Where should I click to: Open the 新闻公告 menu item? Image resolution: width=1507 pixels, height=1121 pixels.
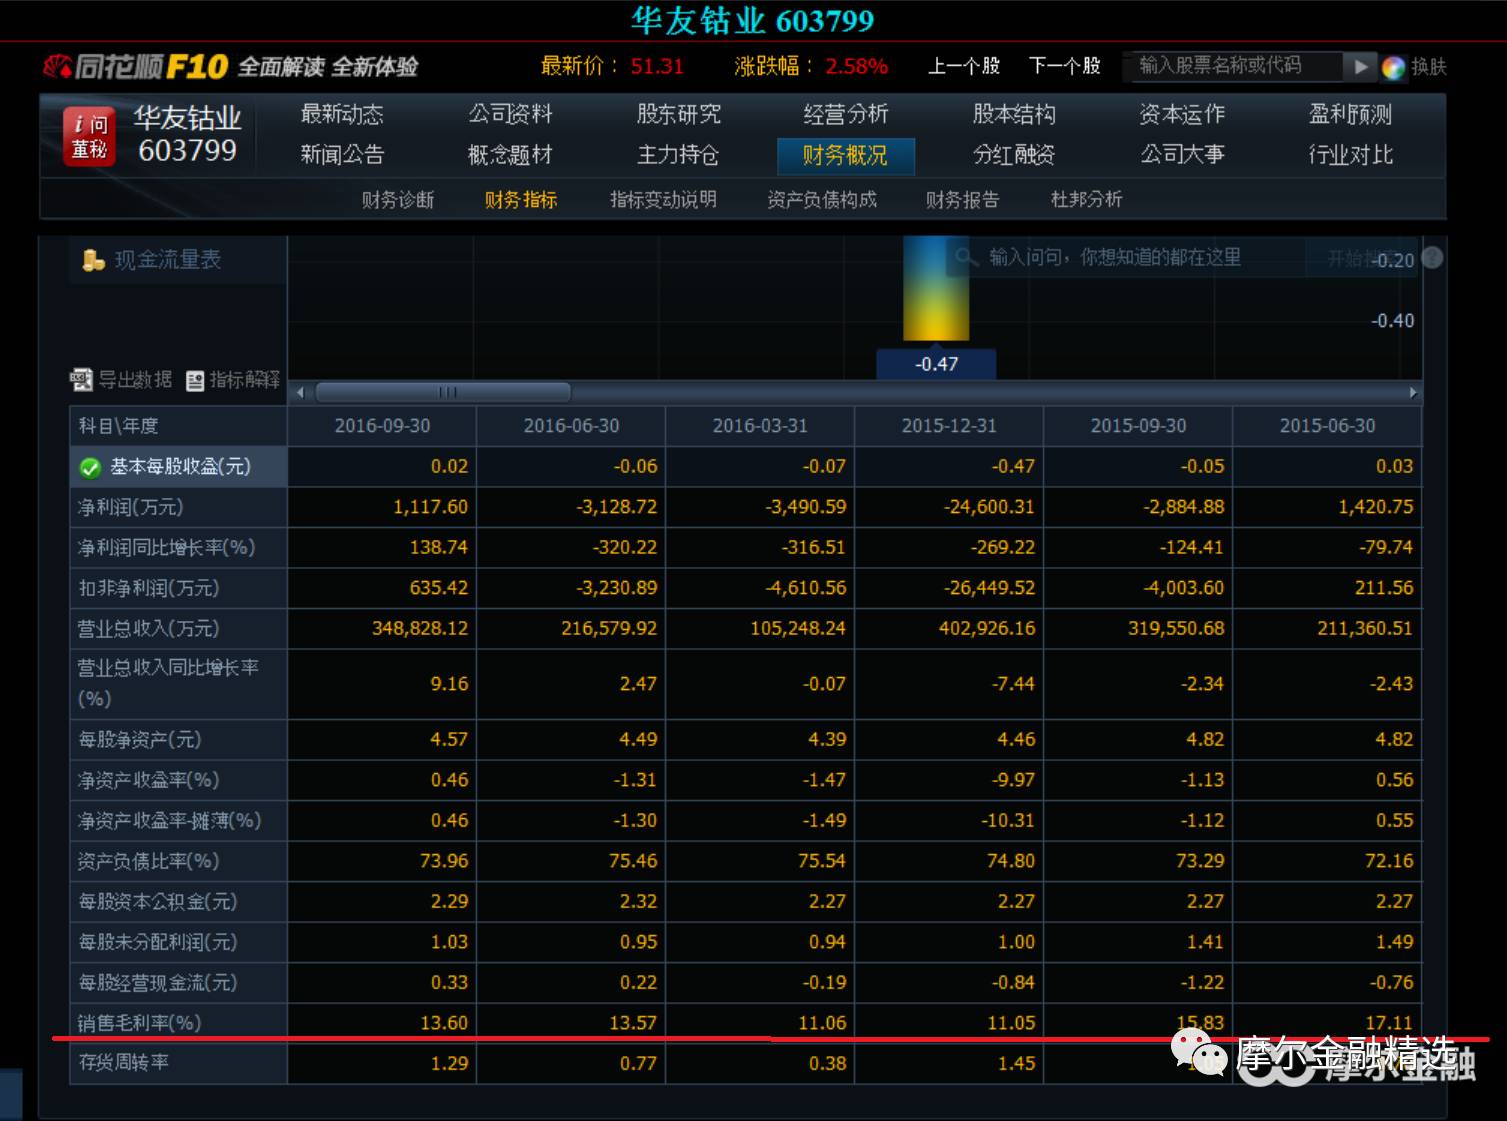[342, 154]
